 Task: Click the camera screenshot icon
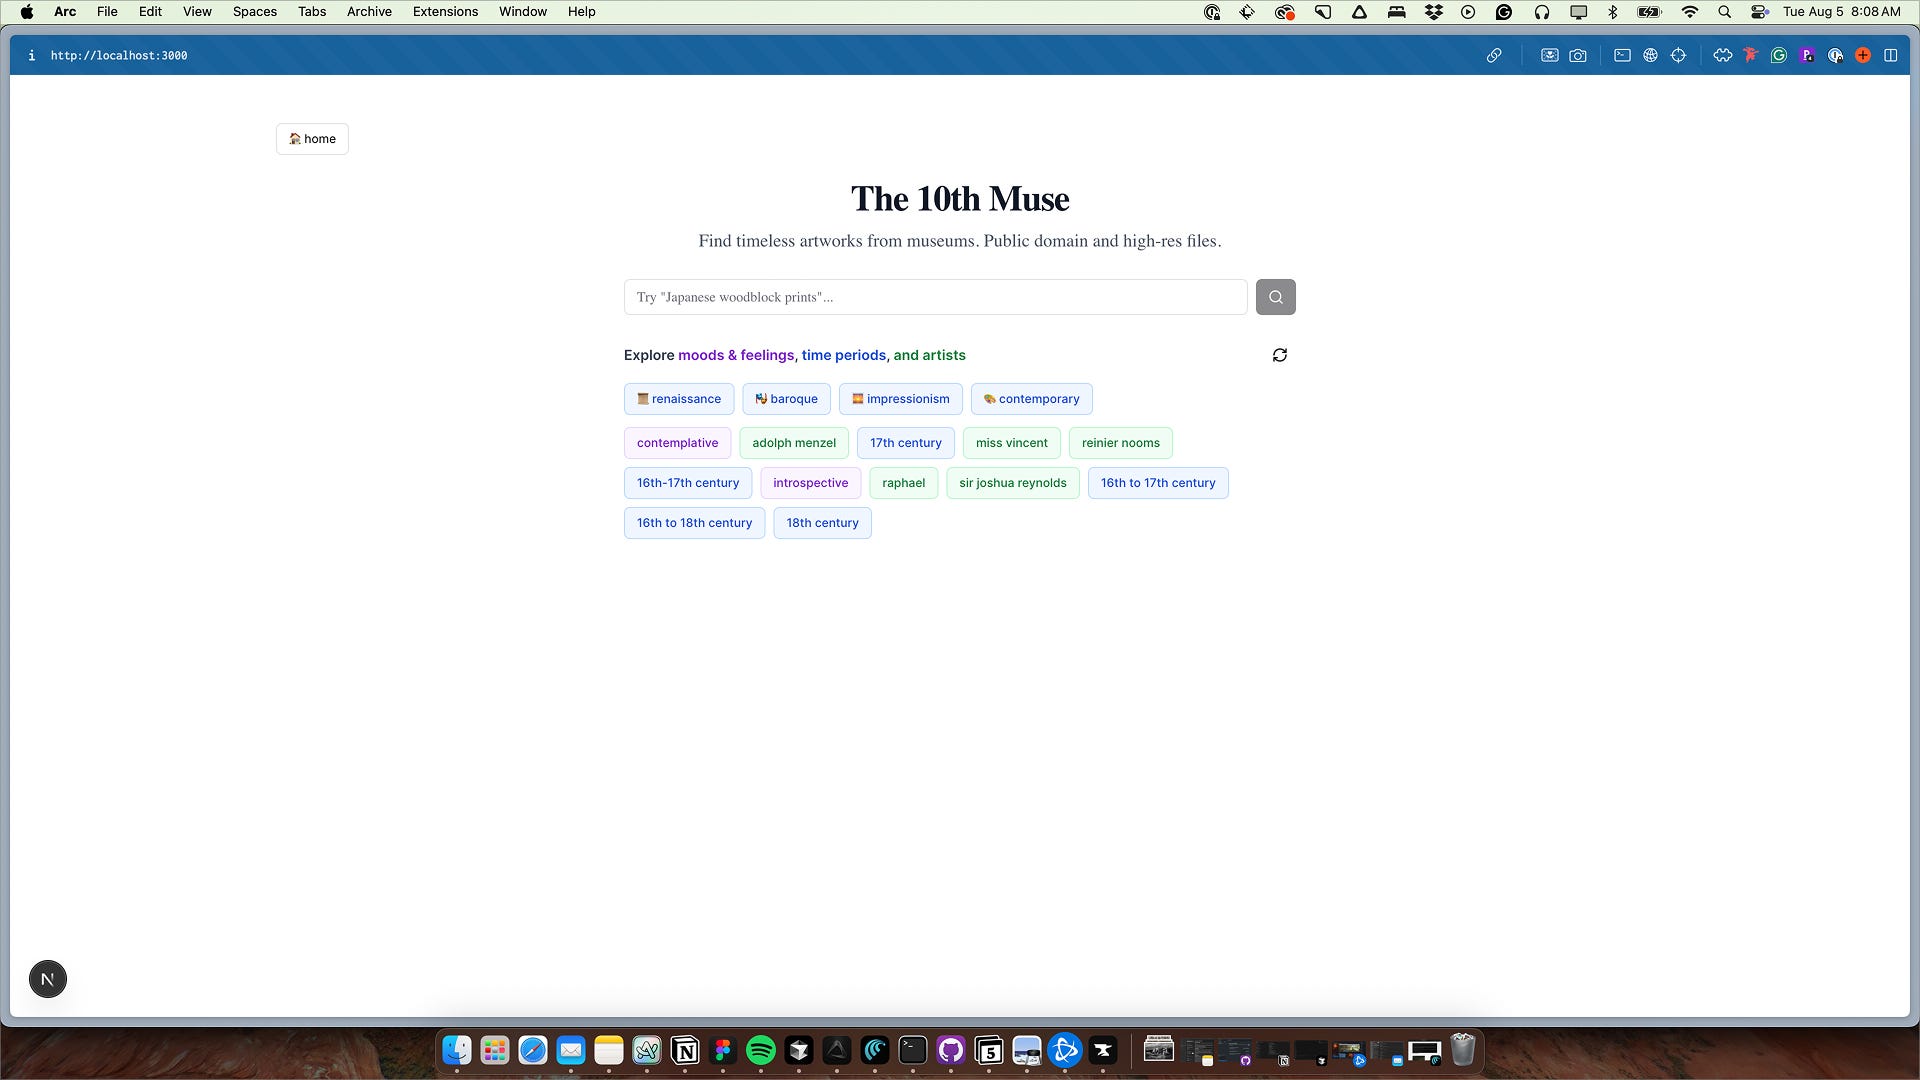coord(1578,56)
